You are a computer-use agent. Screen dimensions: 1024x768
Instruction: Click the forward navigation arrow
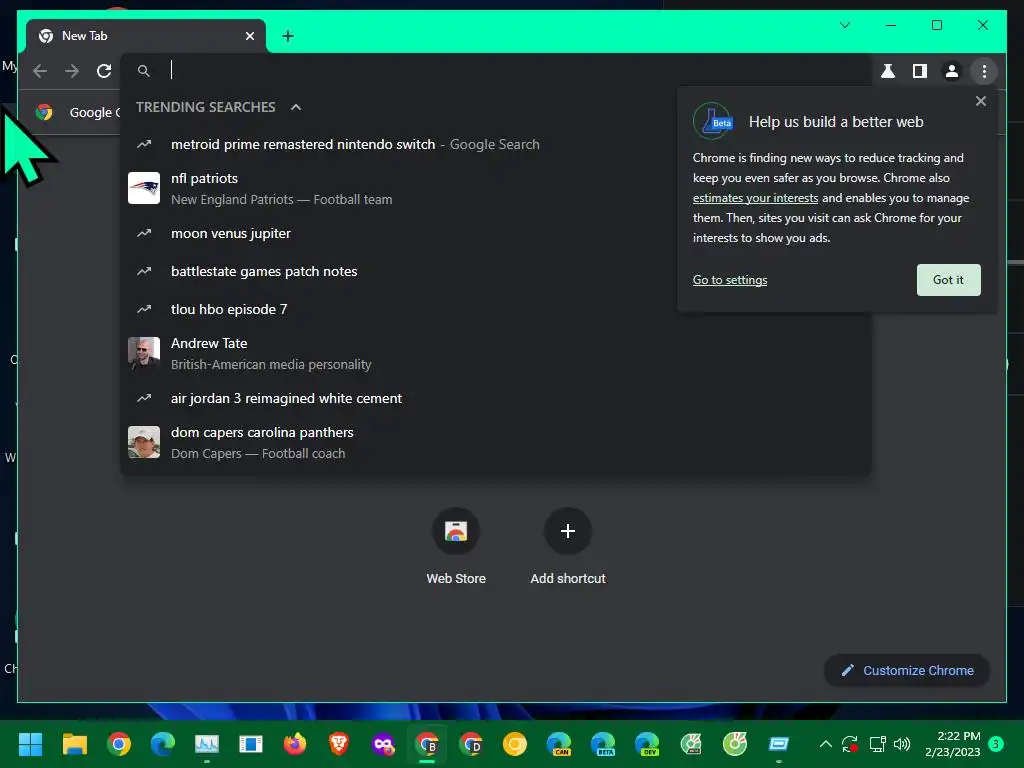(72, 71)
